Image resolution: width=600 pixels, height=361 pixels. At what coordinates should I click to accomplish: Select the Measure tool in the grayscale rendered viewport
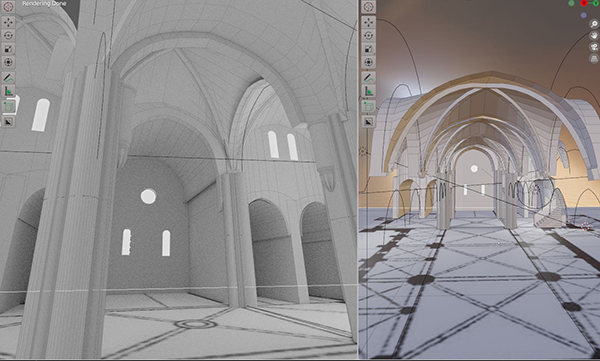pos(8,91)
